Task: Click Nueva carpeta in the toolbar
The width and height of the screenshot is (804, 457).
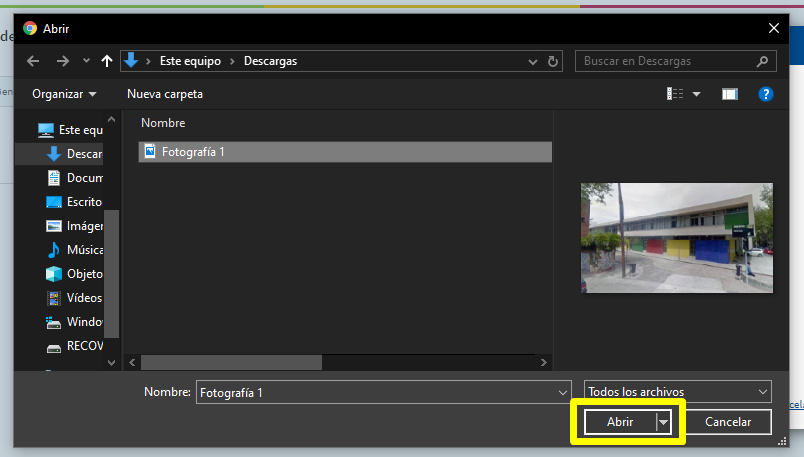Action: click(165, 94)
